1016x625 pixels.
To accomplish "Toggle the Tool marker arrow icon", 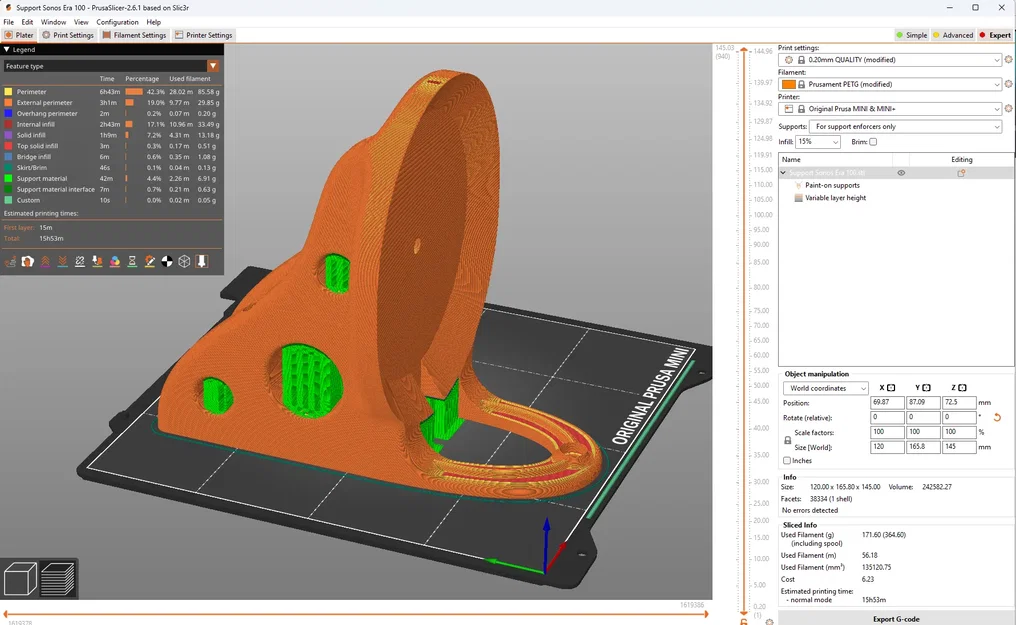I will (202, 261).
